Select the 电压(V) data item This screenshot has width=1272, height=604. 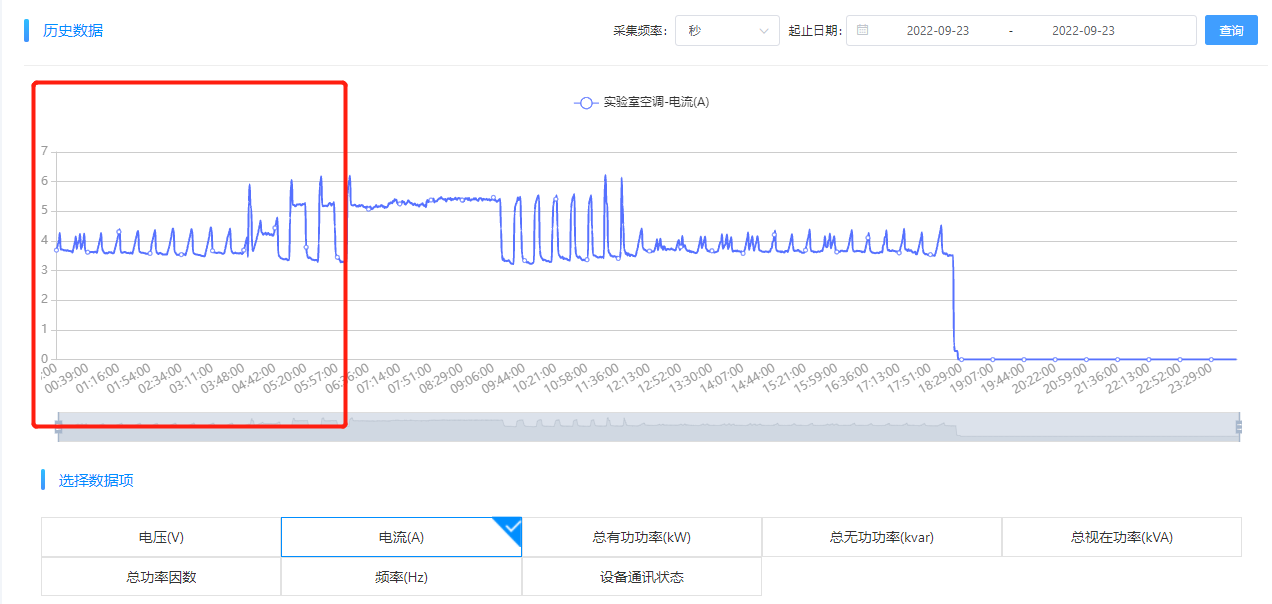[161, 537]
